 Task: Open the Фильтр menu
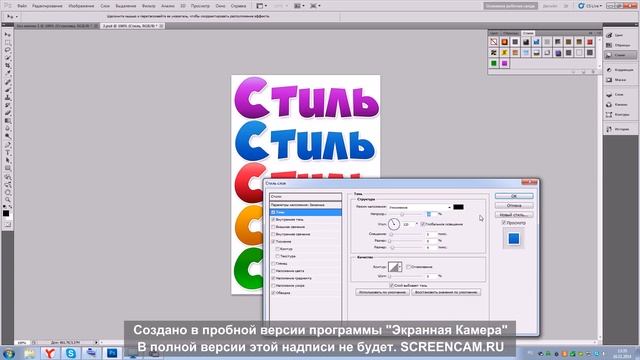[149, 6]
